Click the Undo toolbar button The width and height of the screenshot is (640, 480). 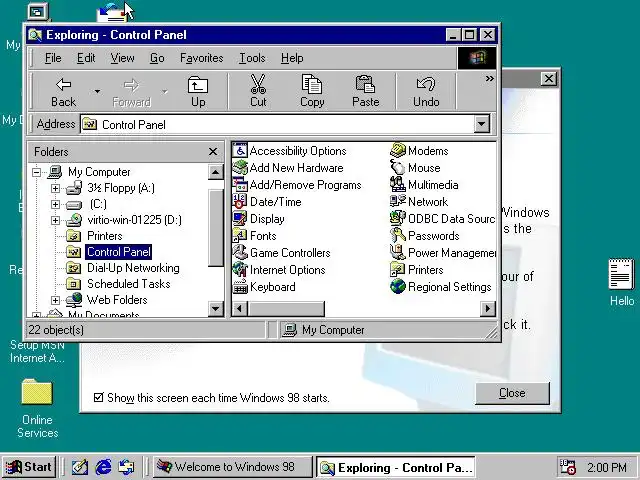click(426, 92)
